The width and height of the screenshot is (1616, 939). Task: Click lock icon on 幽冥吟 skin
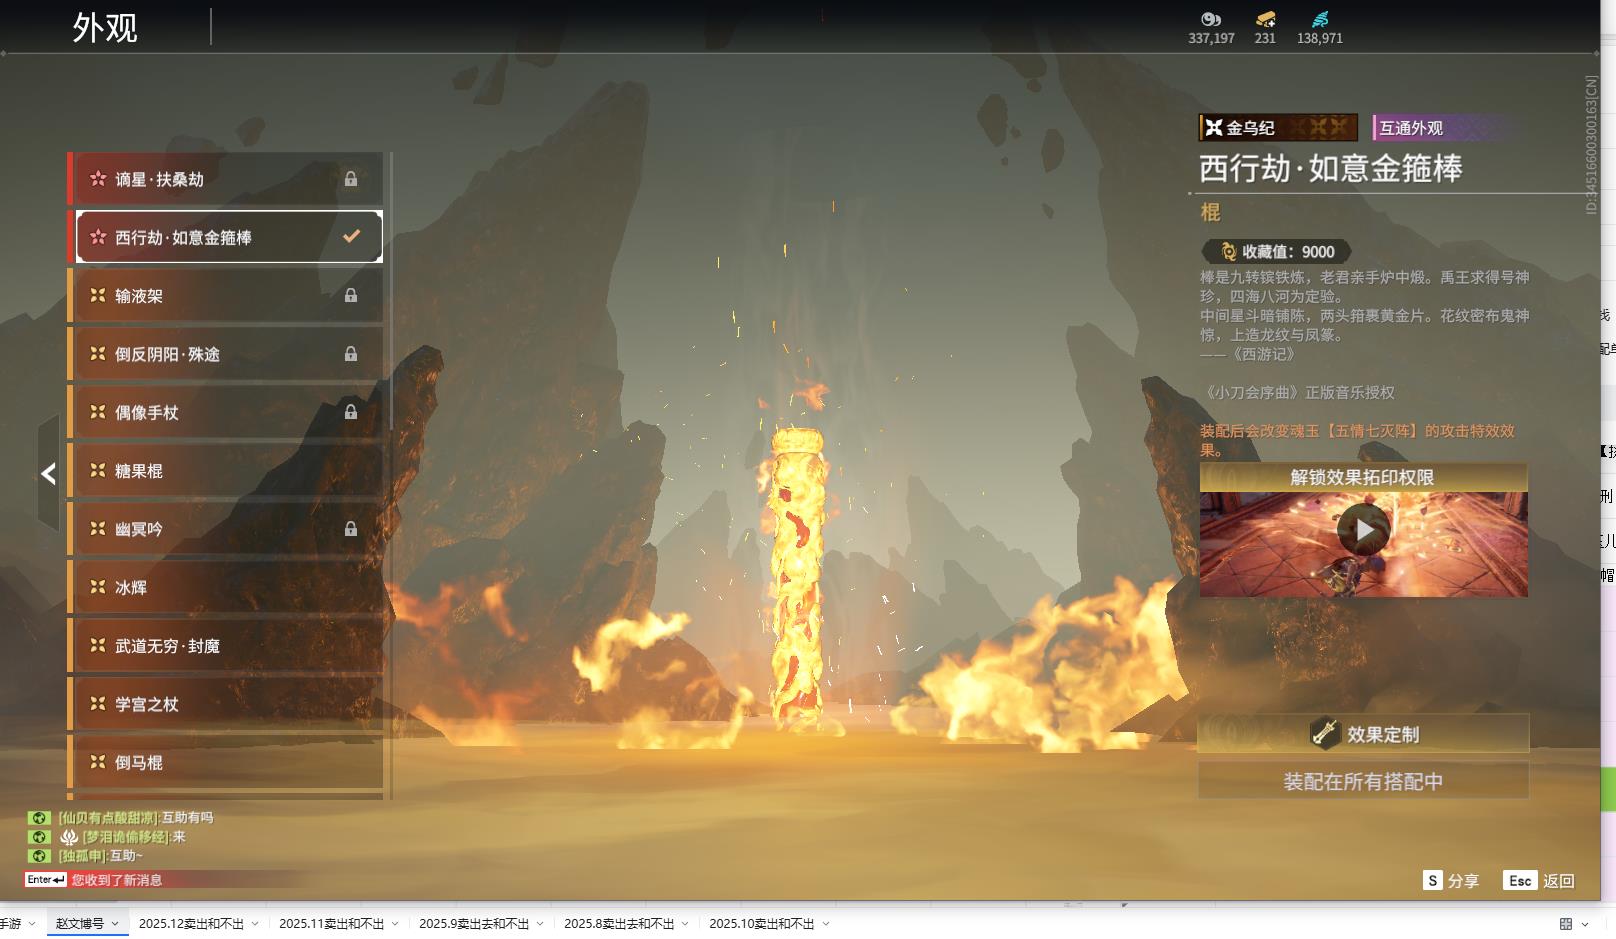(x=351, y=529)
